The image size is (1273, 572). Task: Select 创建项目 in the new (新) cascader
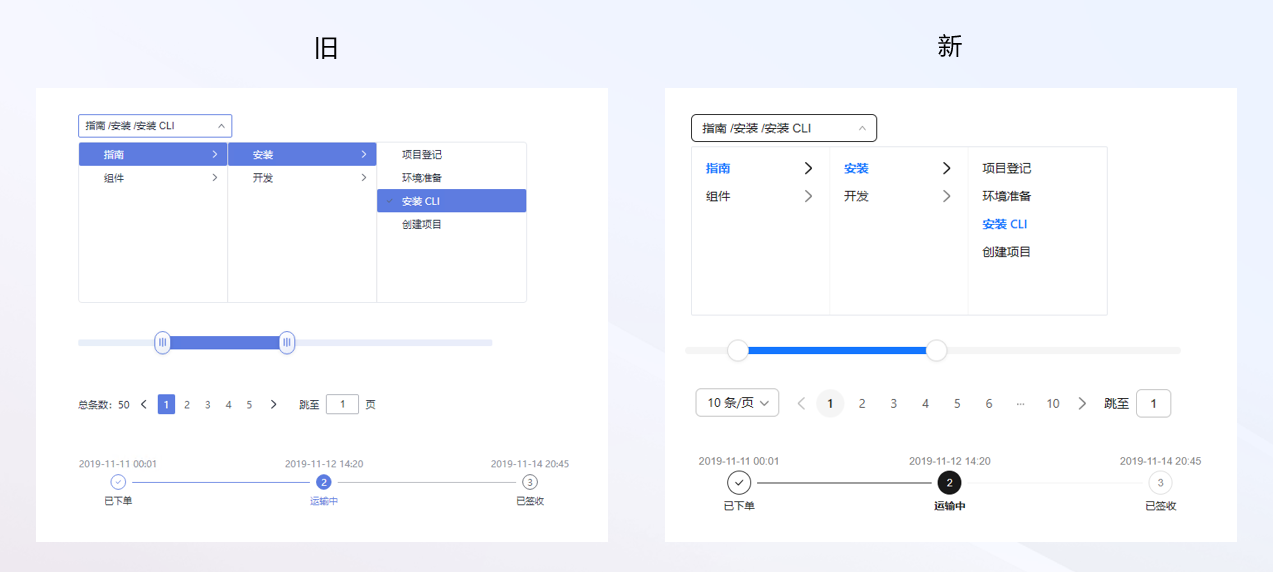click(1006, 252)
